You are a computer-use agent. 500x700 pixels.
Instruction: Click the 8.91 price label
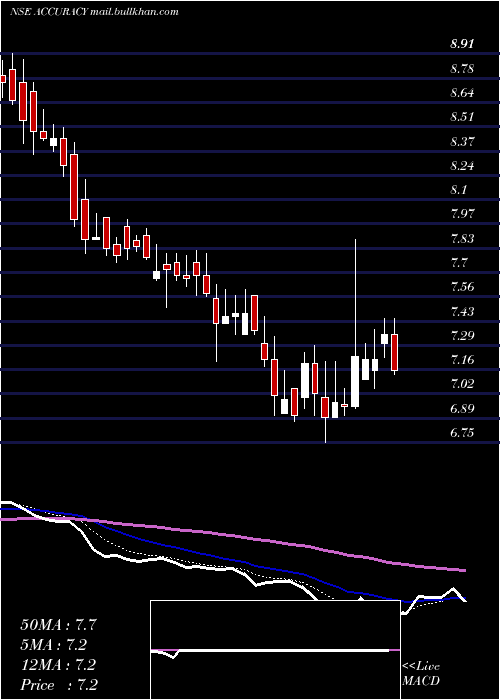click(x=462, y=44)
